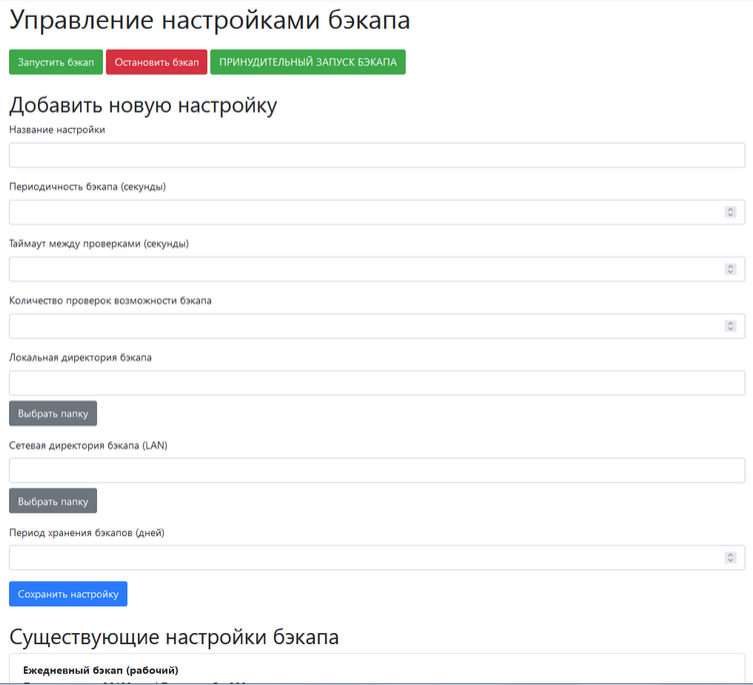The image size is (753, 685).
Task: Click the blue Сохранить настройку button
Action: tap(68, 594)
